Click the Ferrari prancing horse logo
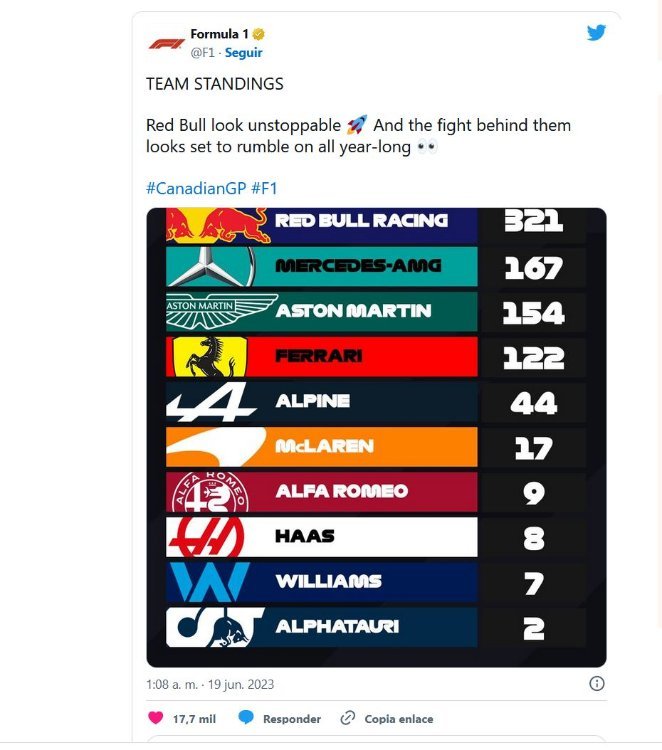This screenshot has width=662, height=750. [x=210, y=356]
